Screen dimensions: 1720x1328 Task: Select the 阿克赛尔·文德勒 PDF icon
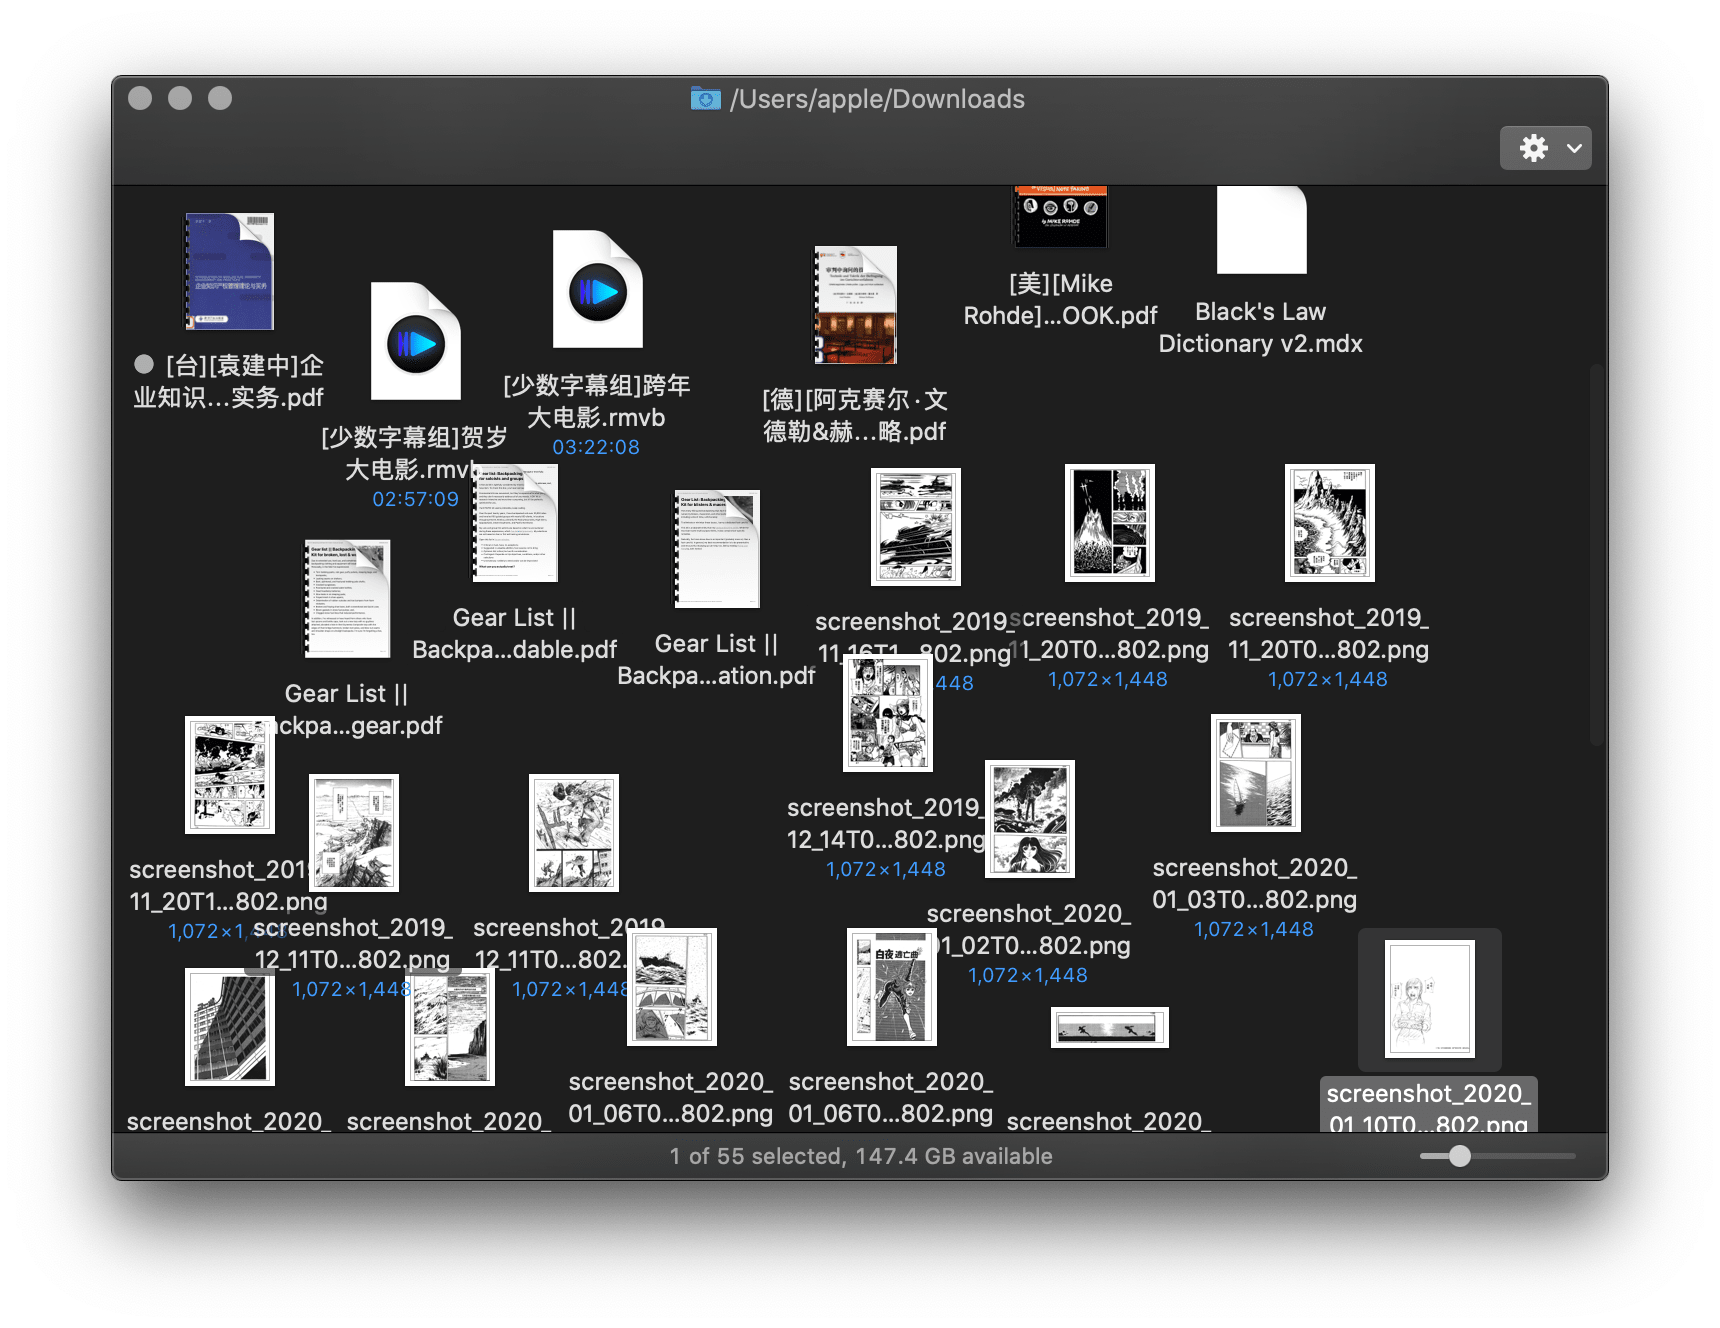pos(855,305)
